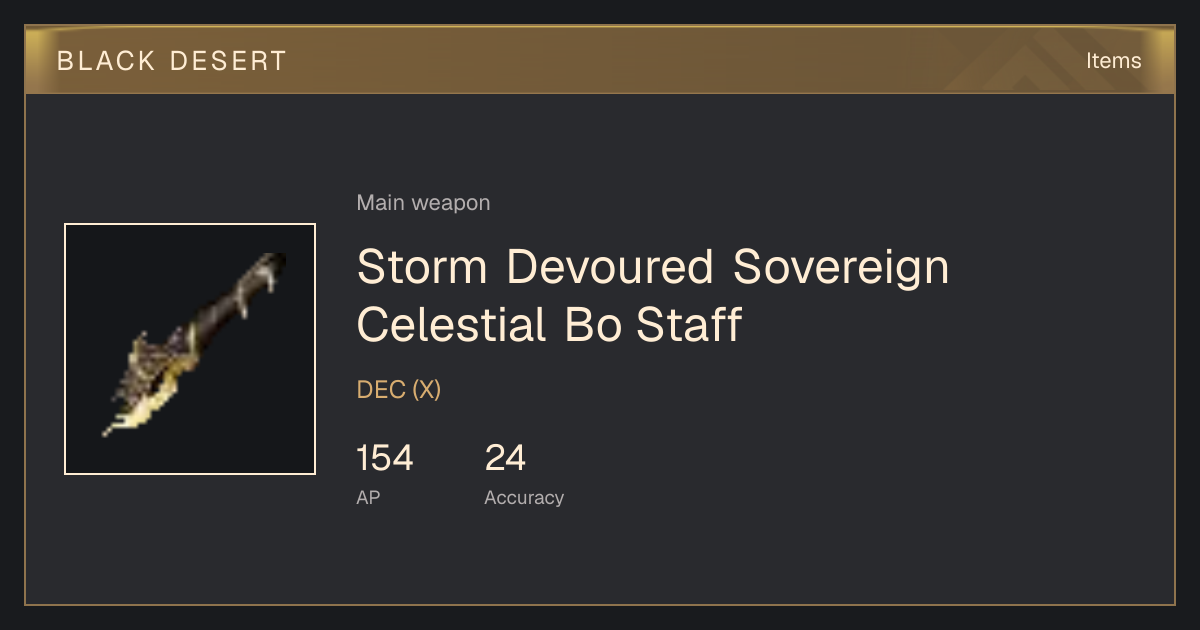Click the chevron emblem in header banner

[1040, 62]
